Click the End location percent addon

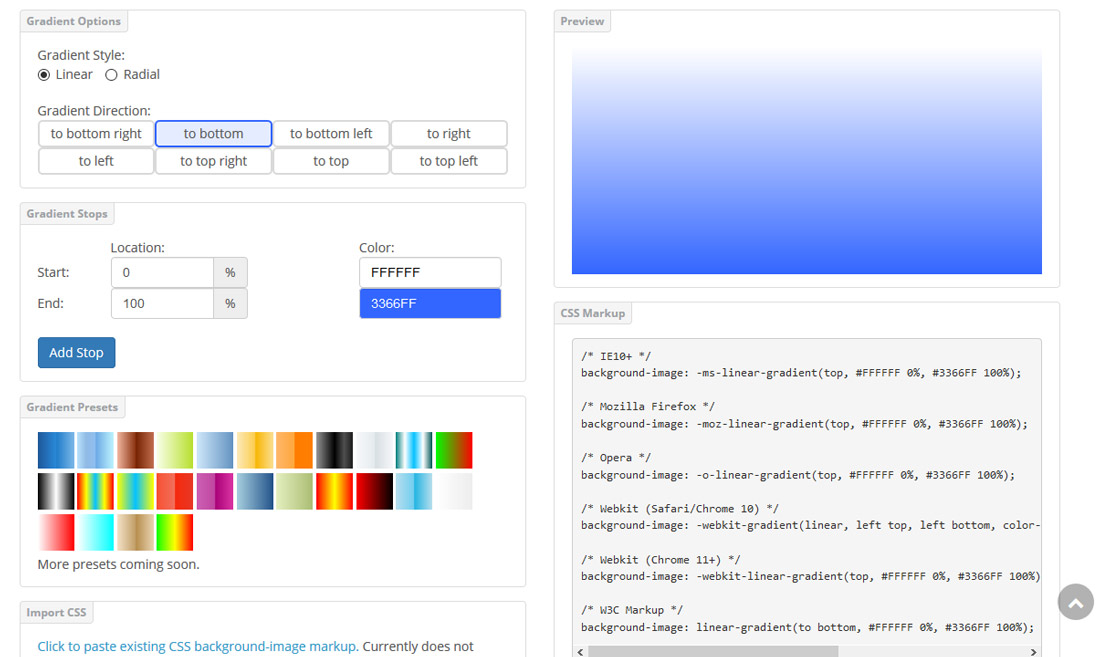coord(230,303)
